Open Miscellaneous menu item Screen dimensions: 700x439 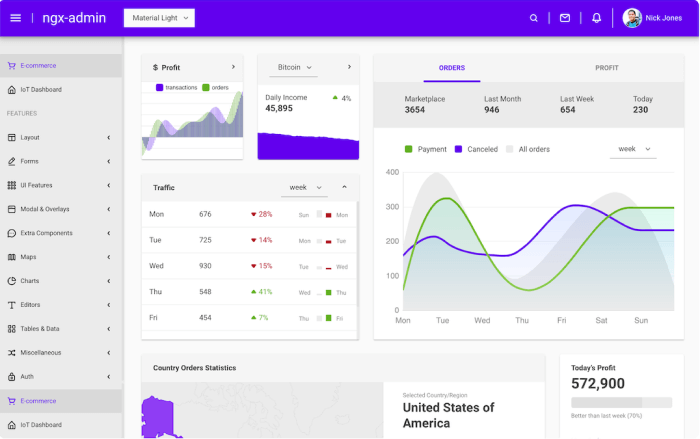[x=61, y=353]
